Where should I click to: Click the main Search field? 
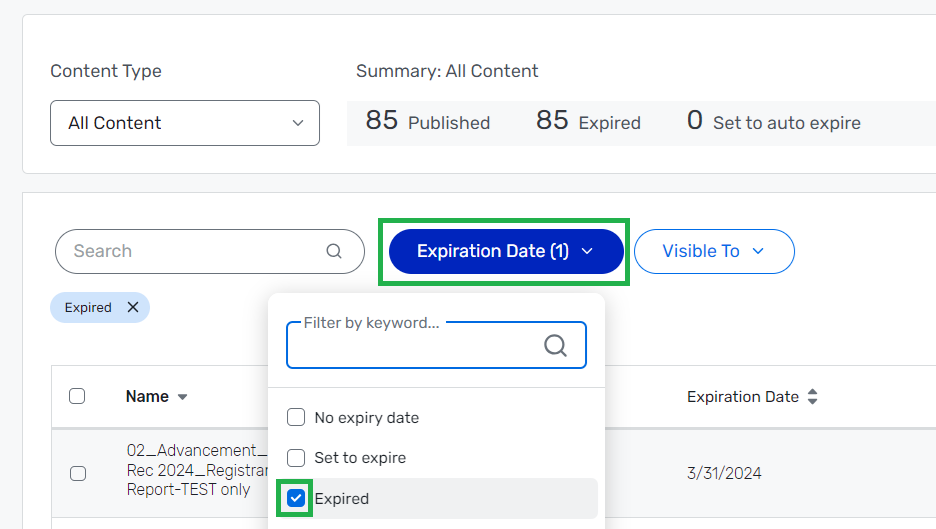(x=210, y=251)
